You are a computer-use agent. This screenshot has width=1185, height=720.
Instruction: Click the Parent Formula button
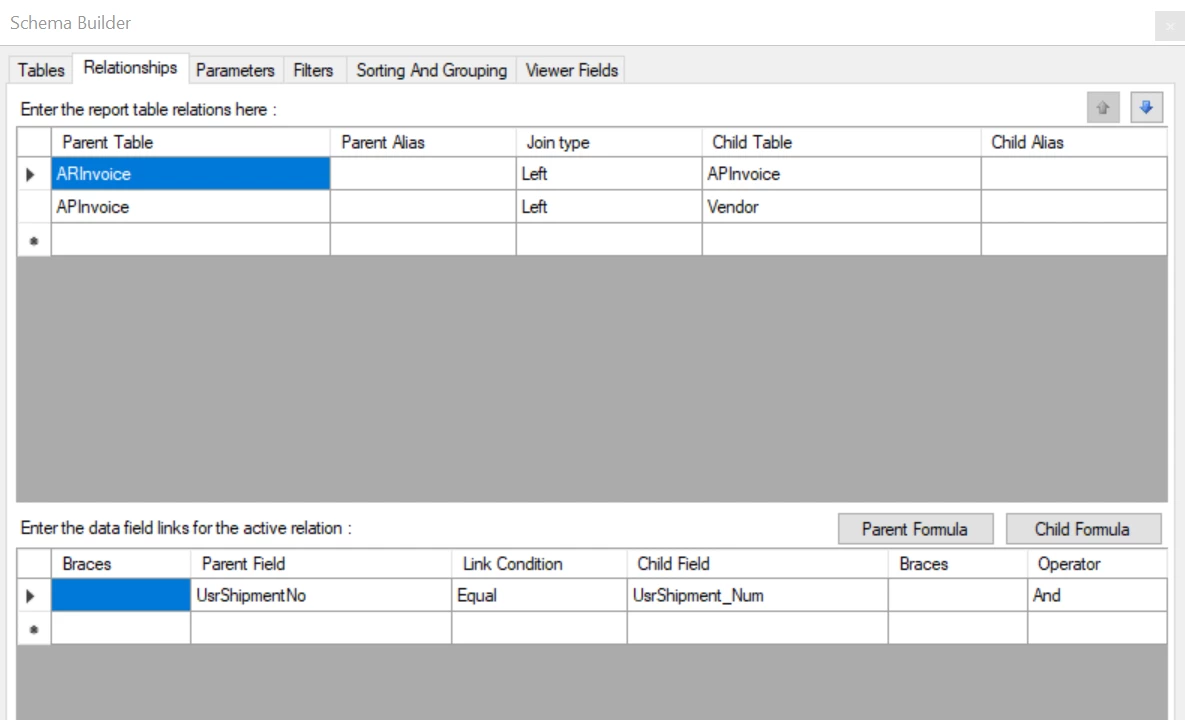click(x=915, y=528)
